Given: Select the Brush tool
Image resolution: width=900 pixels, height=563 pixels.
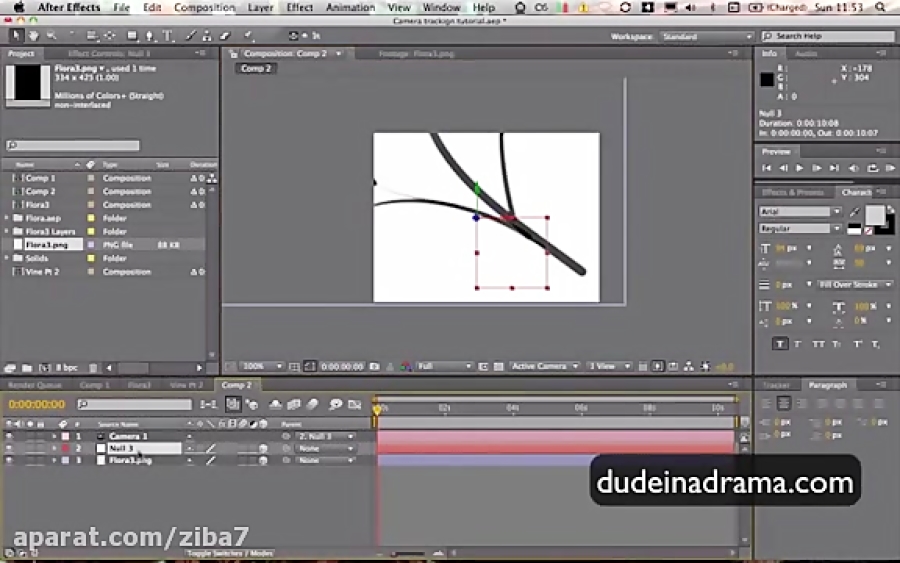Looking at the screenshot, I should pos(191,36).
